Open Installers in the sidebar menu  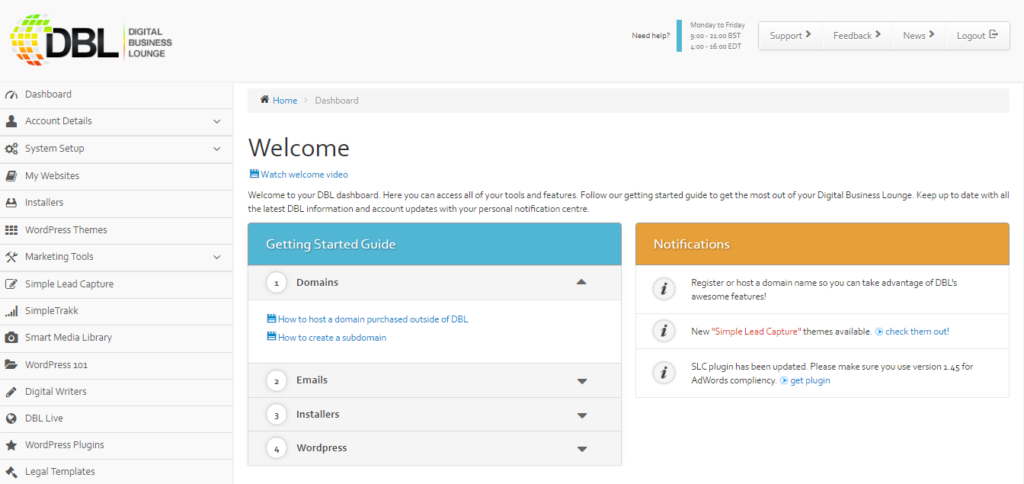click(116, 203)
